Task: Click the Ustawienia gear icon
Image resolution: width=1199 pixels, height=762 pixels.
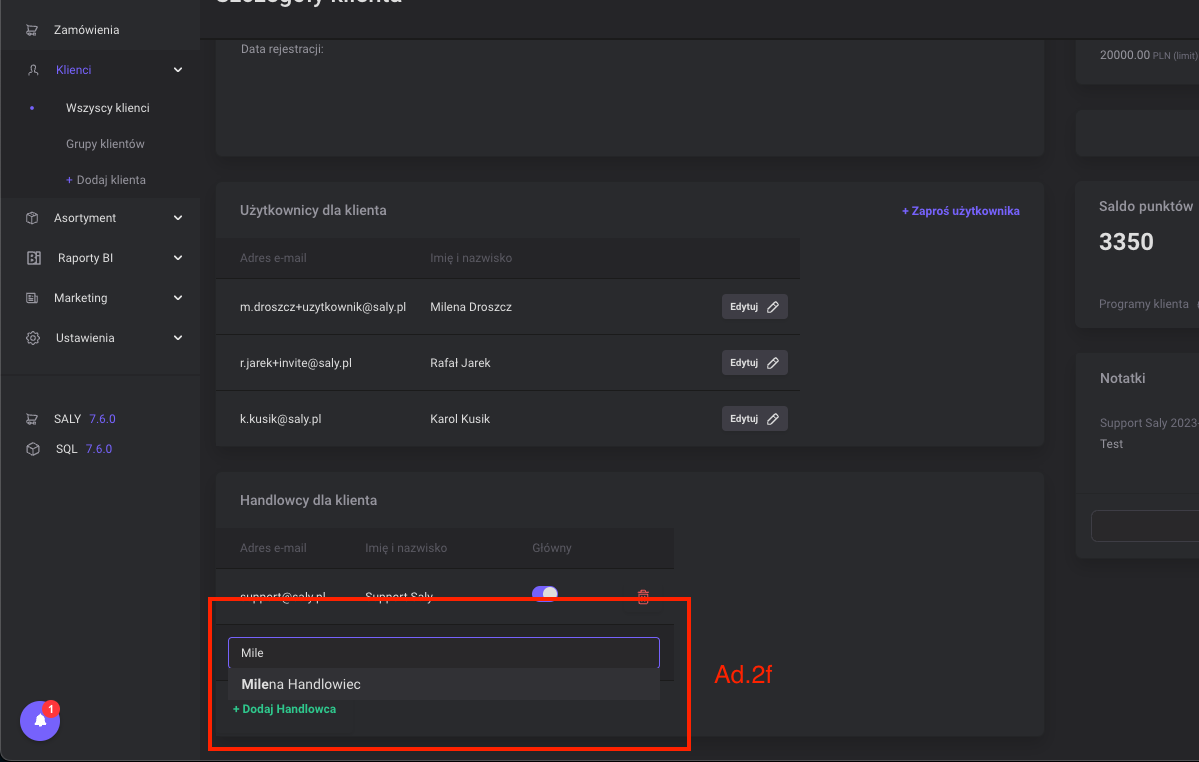Action: pos(32,338)
